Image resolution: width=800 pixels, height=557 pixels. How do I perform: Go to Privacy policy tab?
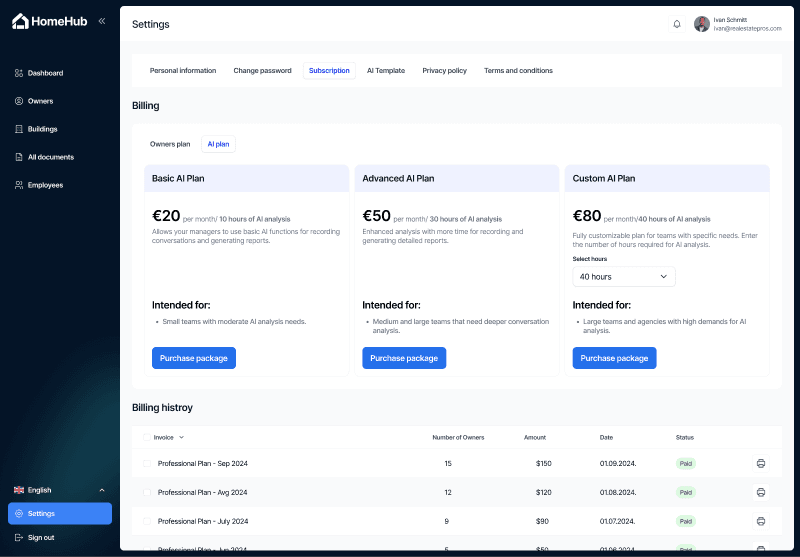click(444, 70)
